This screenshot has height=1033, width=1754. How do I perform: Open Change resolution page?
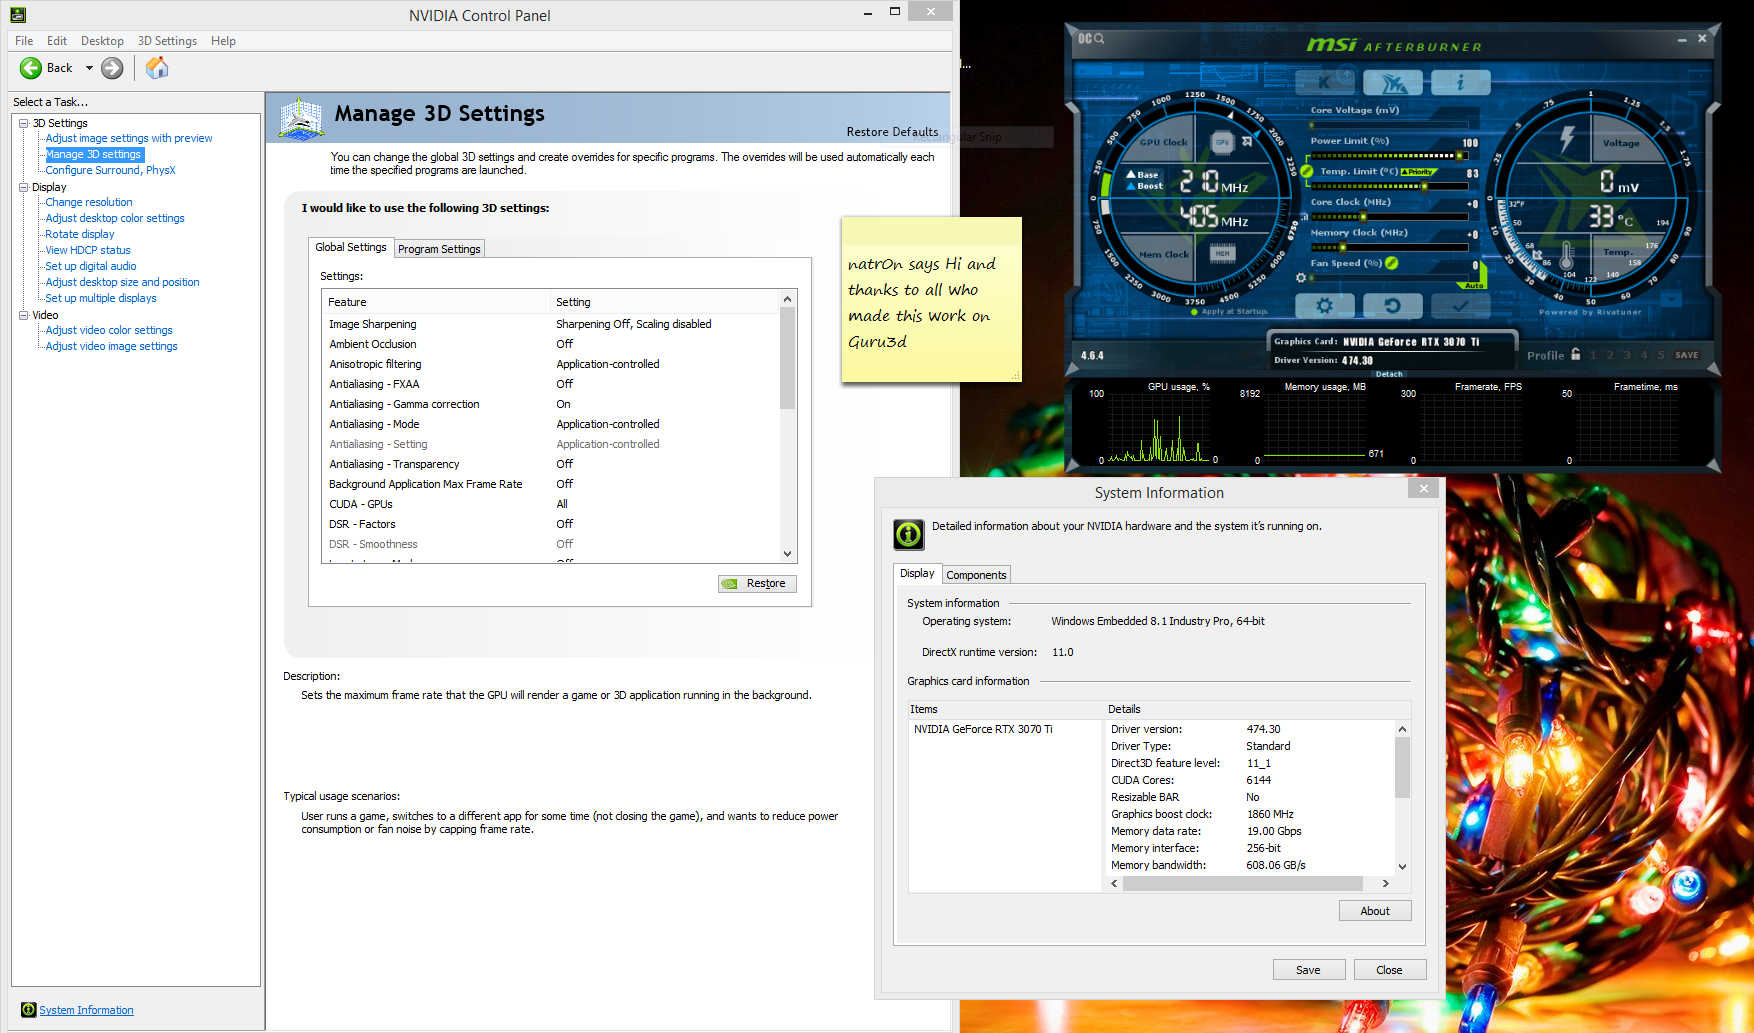point(89,202)
